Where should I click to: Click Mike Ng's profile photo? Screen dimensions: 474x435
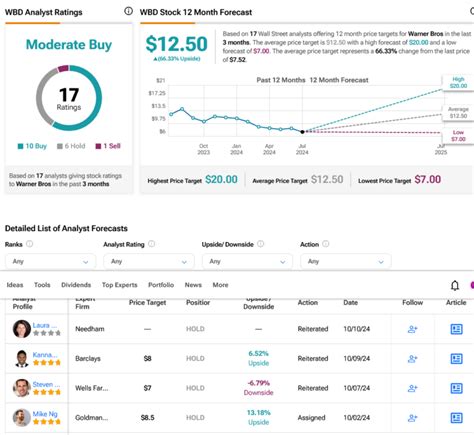point(22,417)
